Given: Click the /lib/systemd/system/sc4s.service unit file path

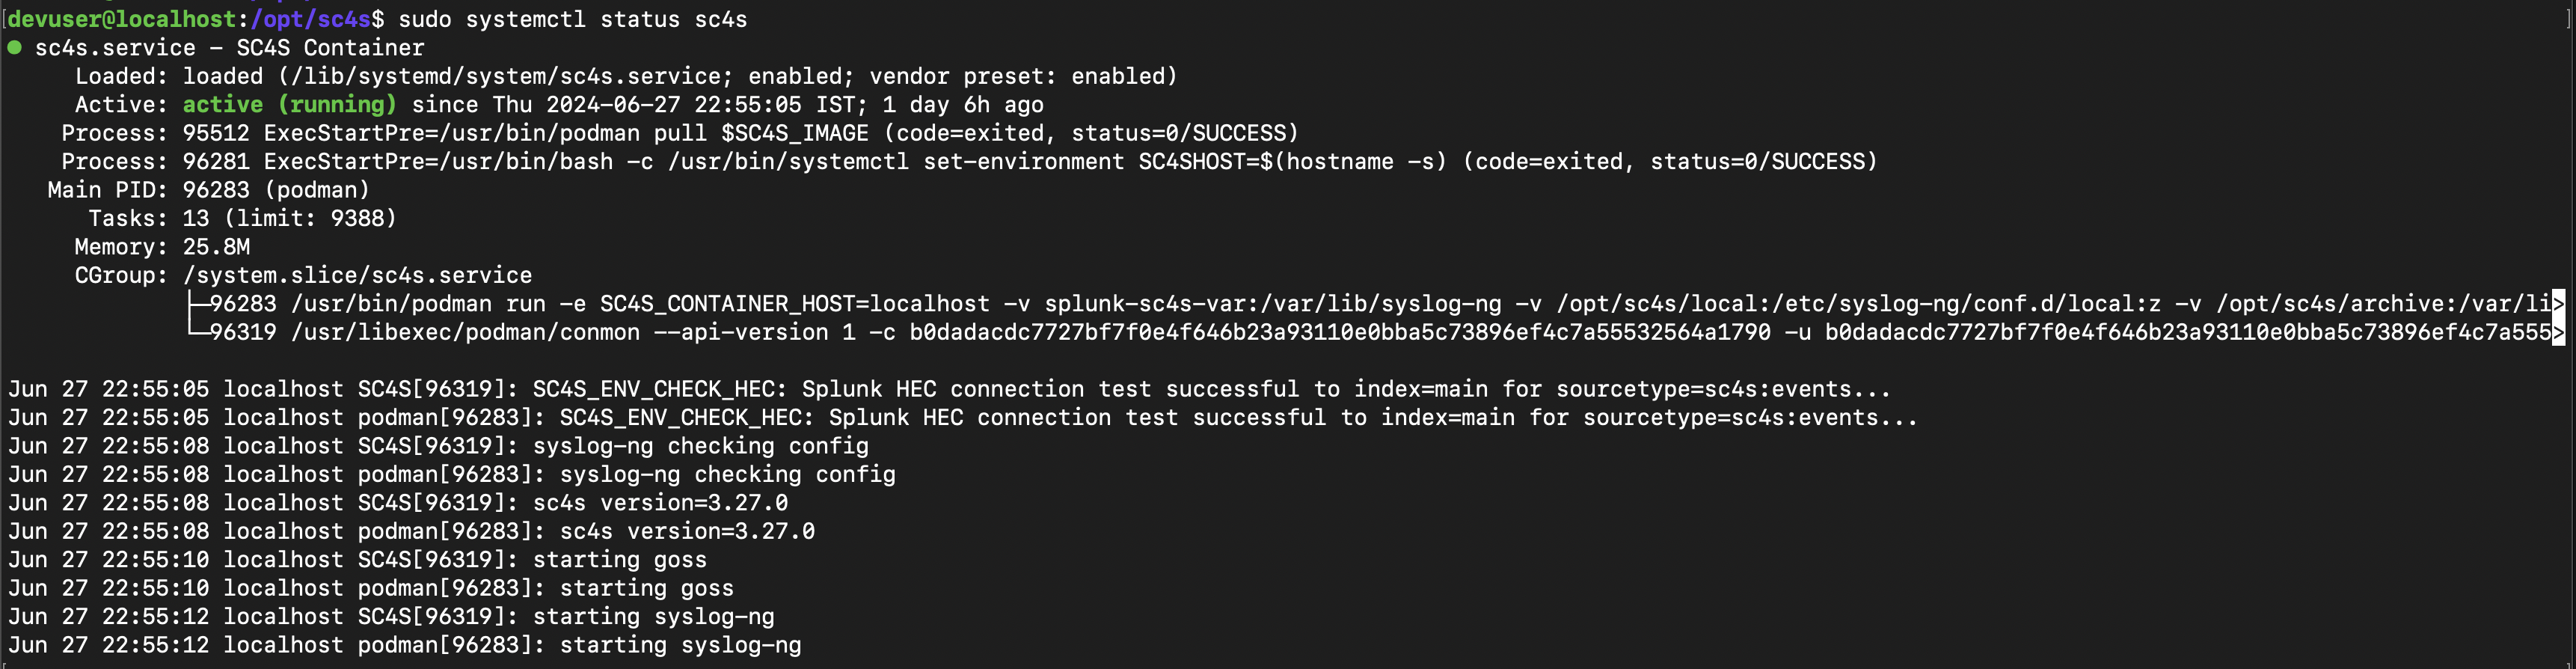Looking at the screenshot, I should click(505, 76).
